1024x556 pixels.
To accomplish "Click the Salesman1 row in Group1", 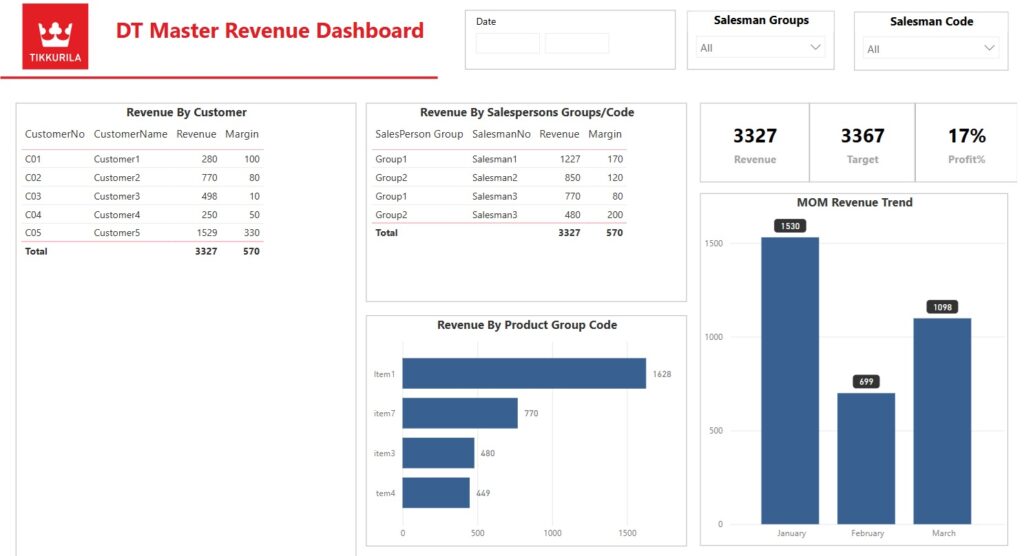I will coord(495,159).
